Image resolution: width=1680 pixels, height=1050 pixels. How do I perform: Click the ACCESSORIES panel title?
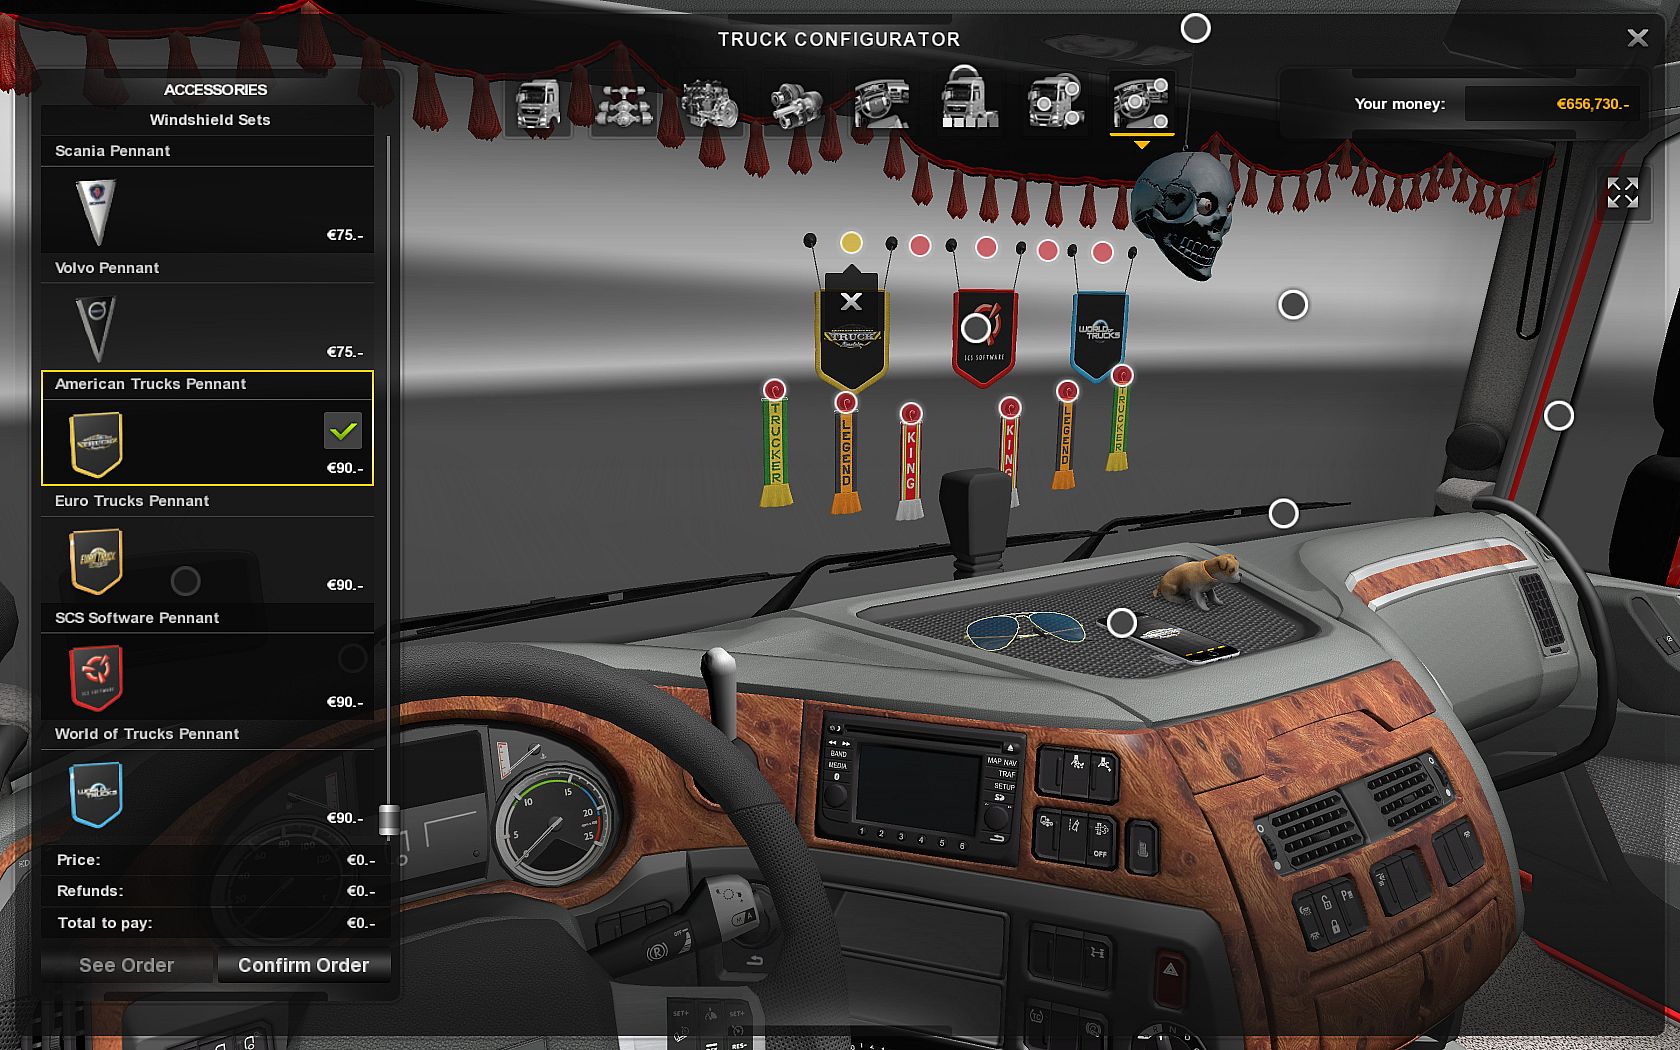tap(215, 90)
